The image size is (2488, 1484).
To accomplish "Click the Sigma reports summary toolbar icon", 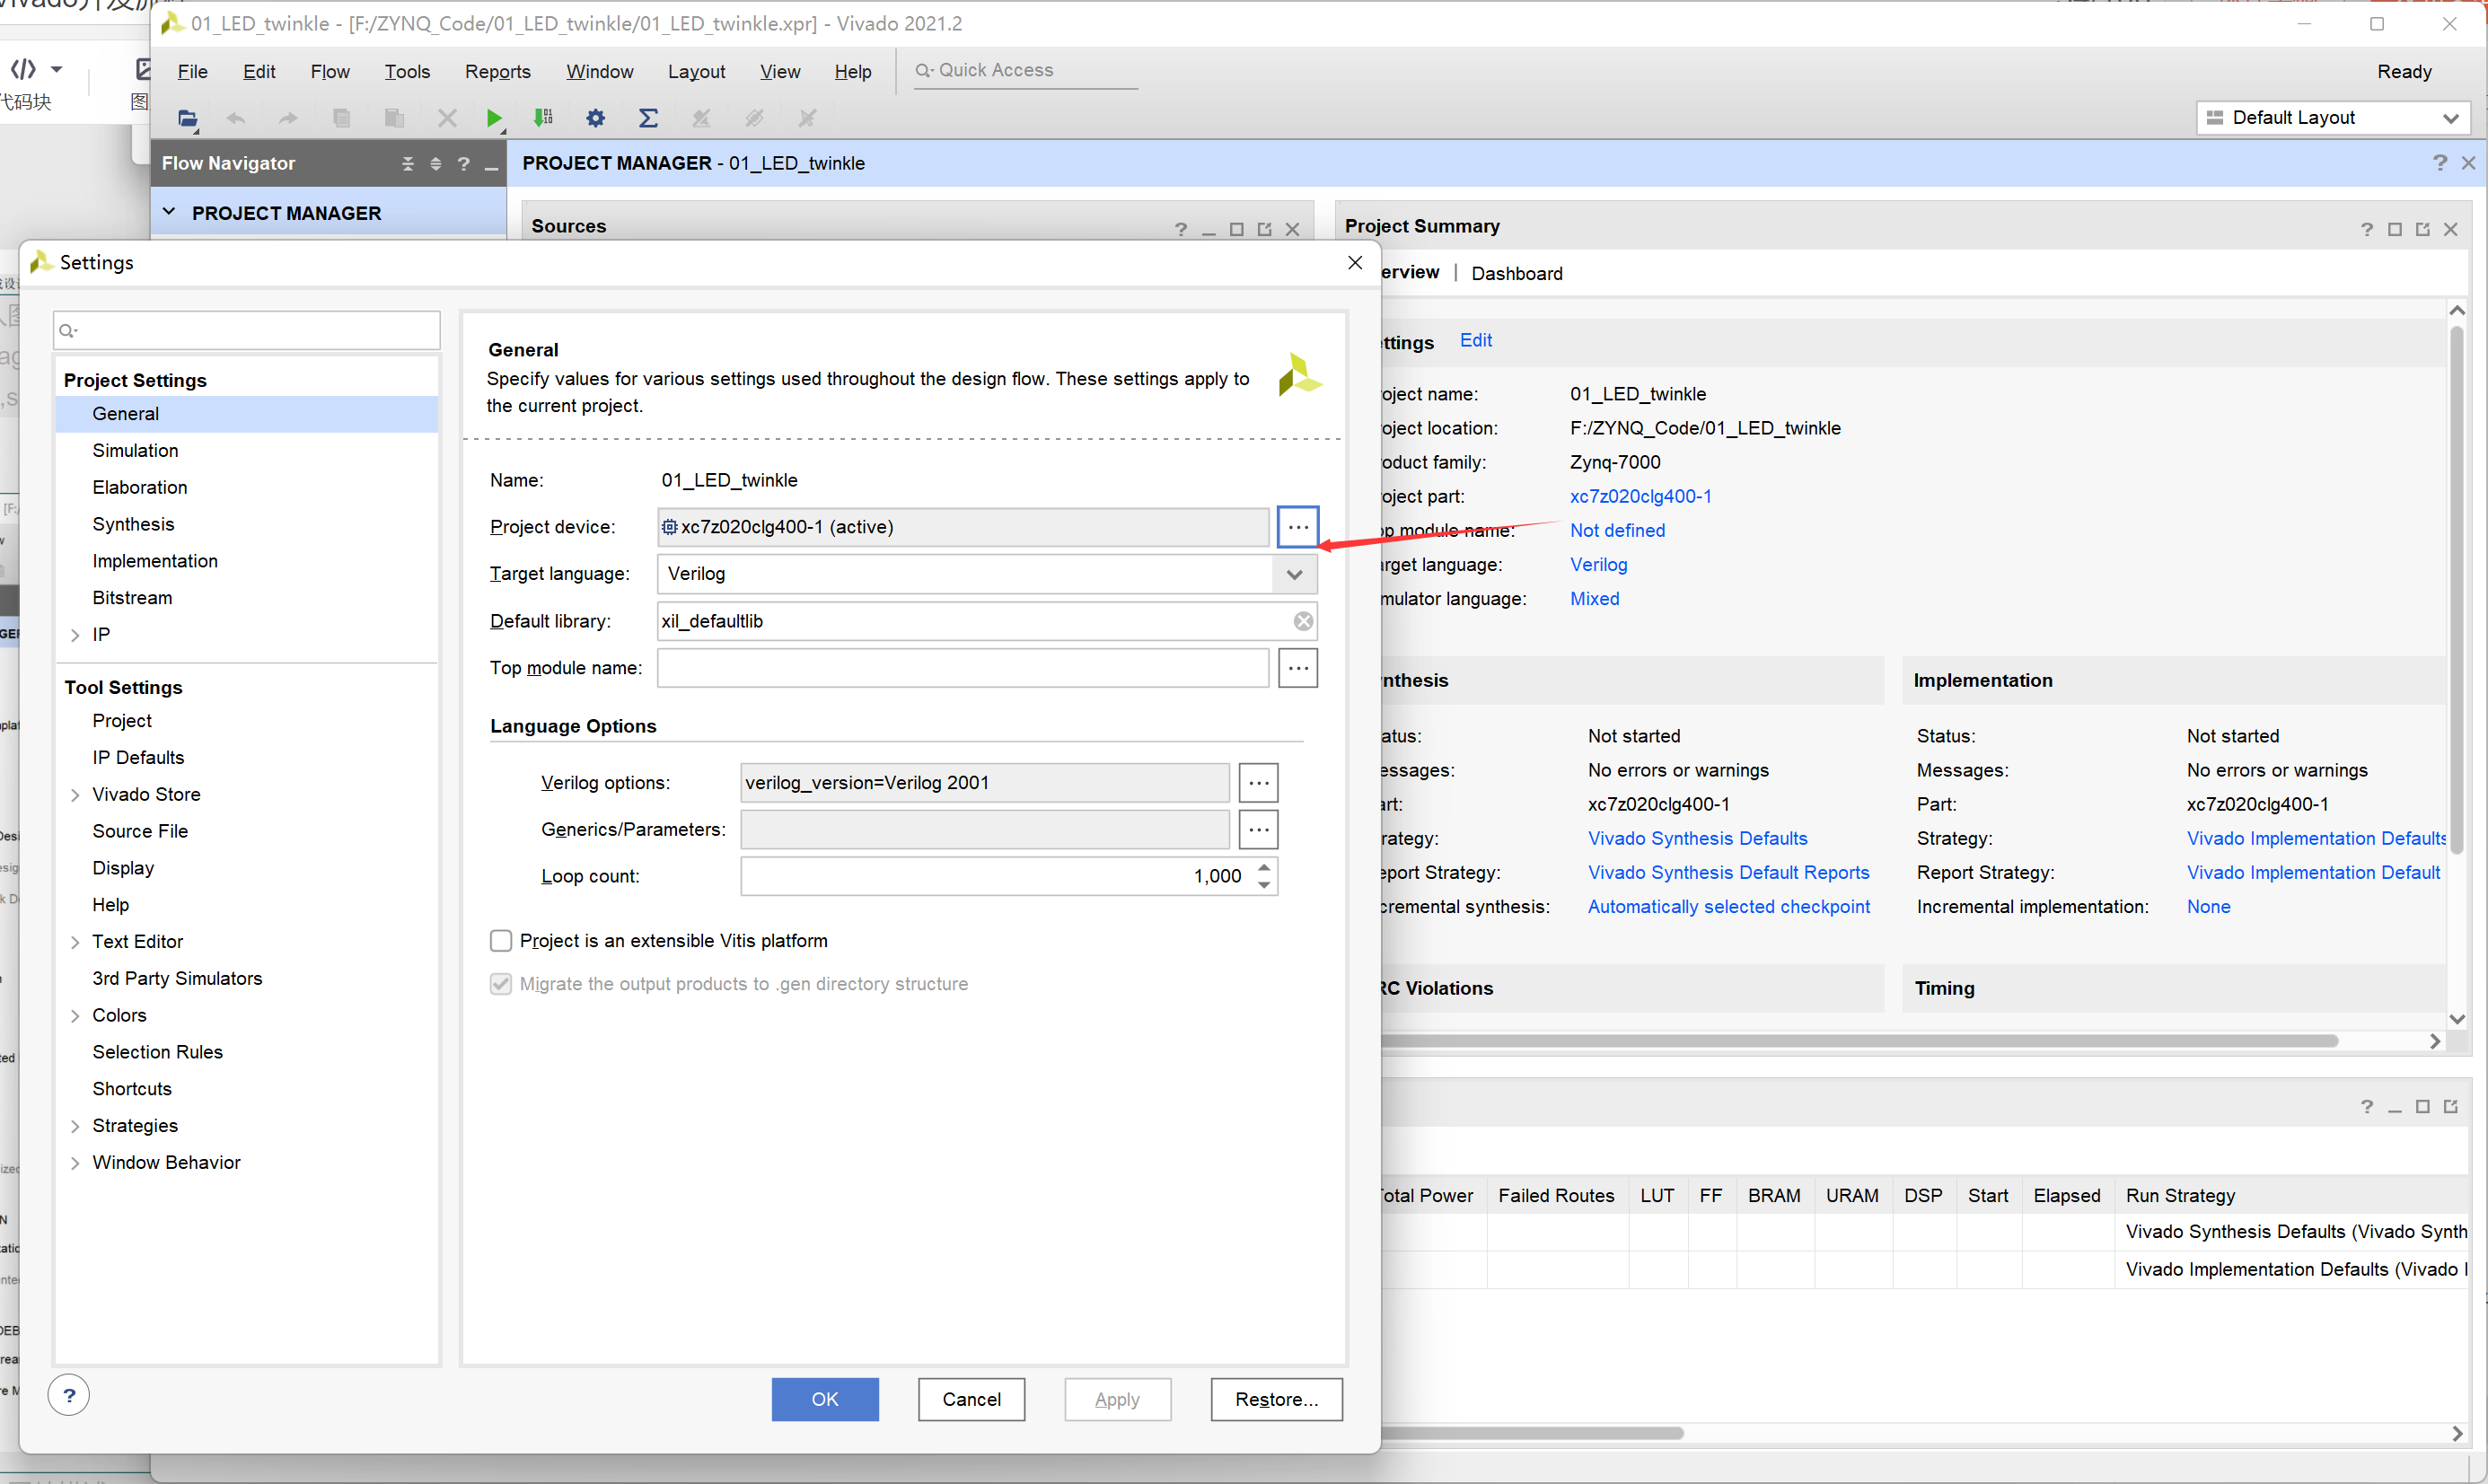I will tap(648, 118).
